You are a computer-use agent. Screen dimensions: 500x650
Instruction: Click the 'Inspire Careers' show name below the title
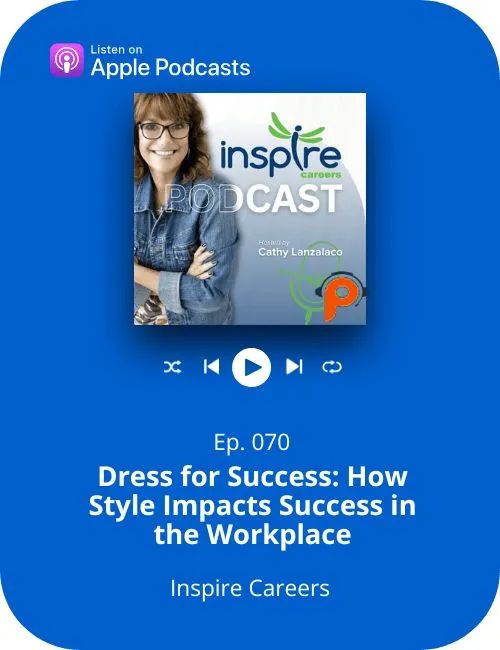coord(250,588)
